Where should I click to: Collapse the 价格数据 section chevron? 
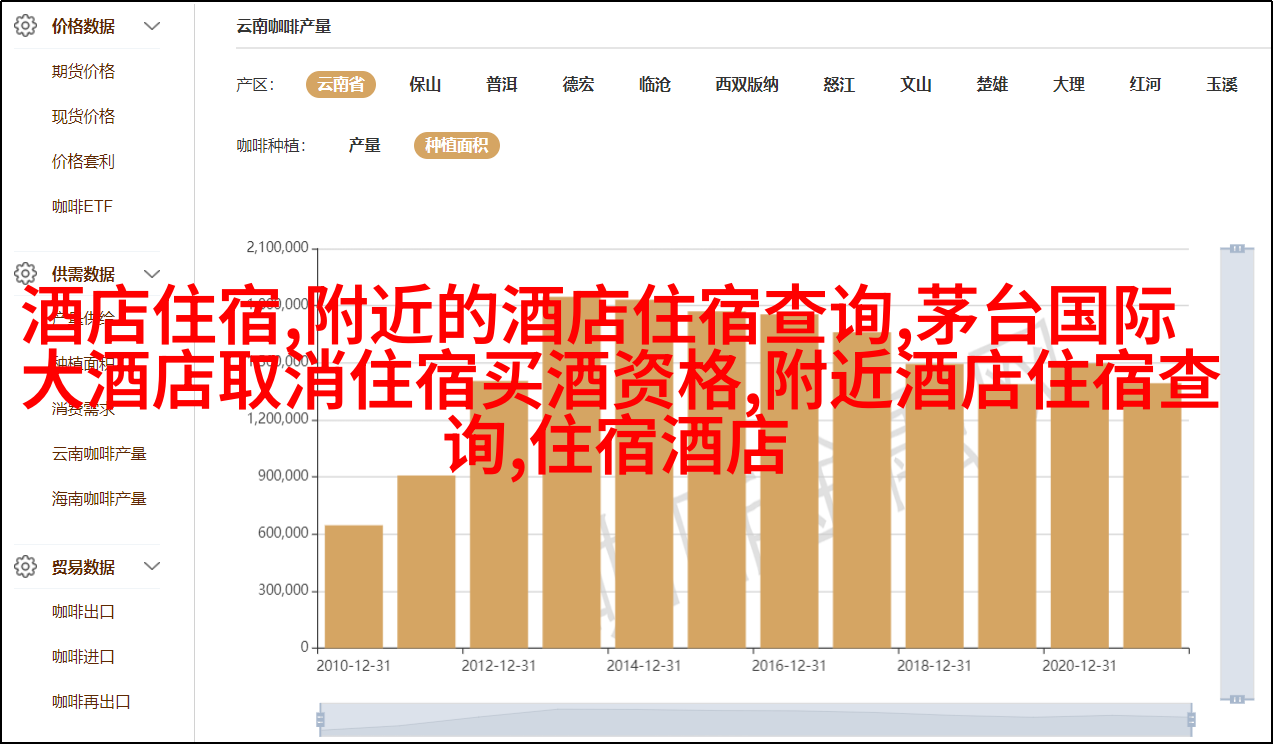tap(152, 27)
